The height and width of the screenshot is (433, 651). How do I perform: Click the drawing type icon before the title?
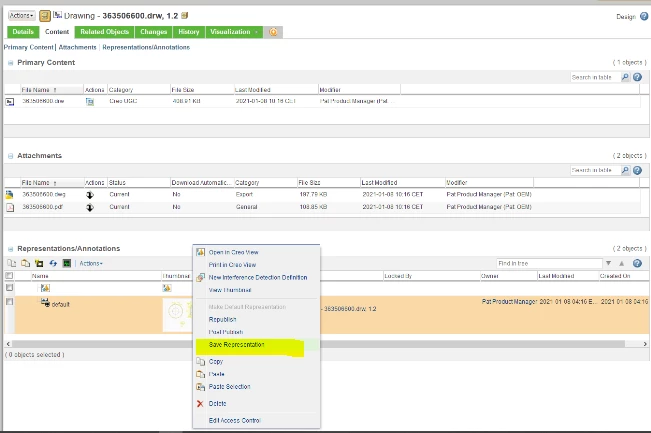(x=57, y=15)
